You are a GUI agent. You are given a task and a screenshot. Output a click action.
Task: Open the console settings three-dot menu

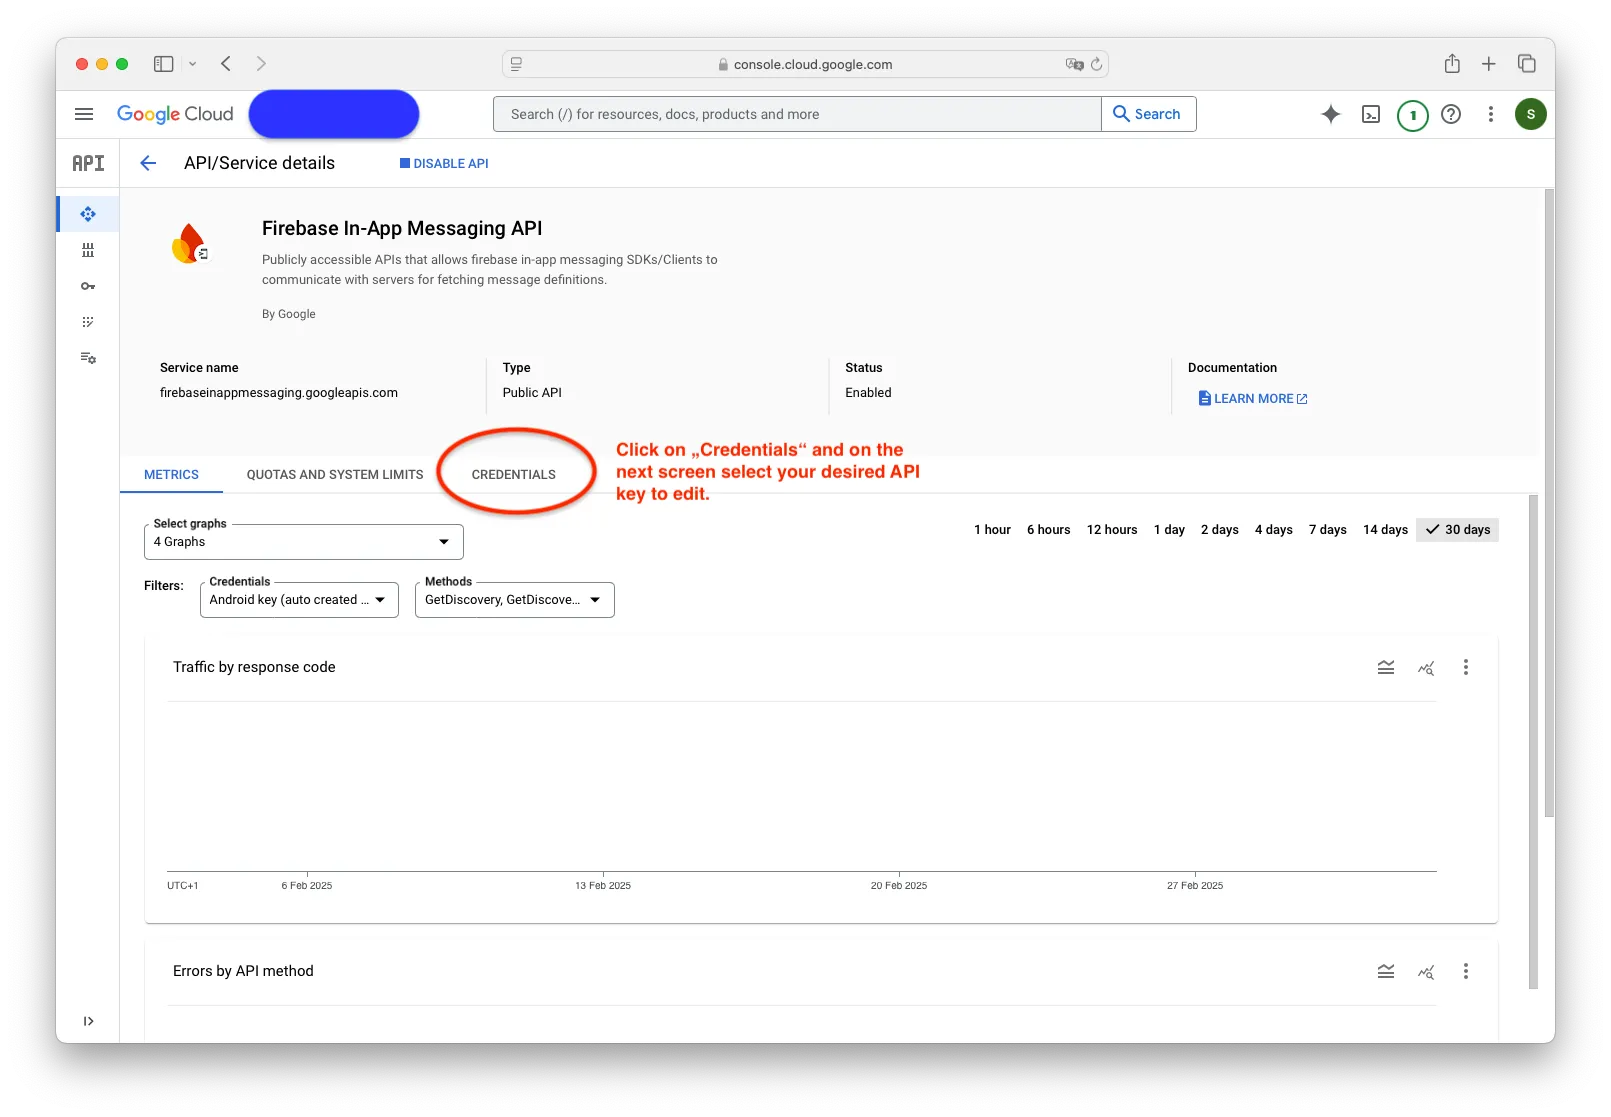pyautogui.click(x=1491, y=114)
